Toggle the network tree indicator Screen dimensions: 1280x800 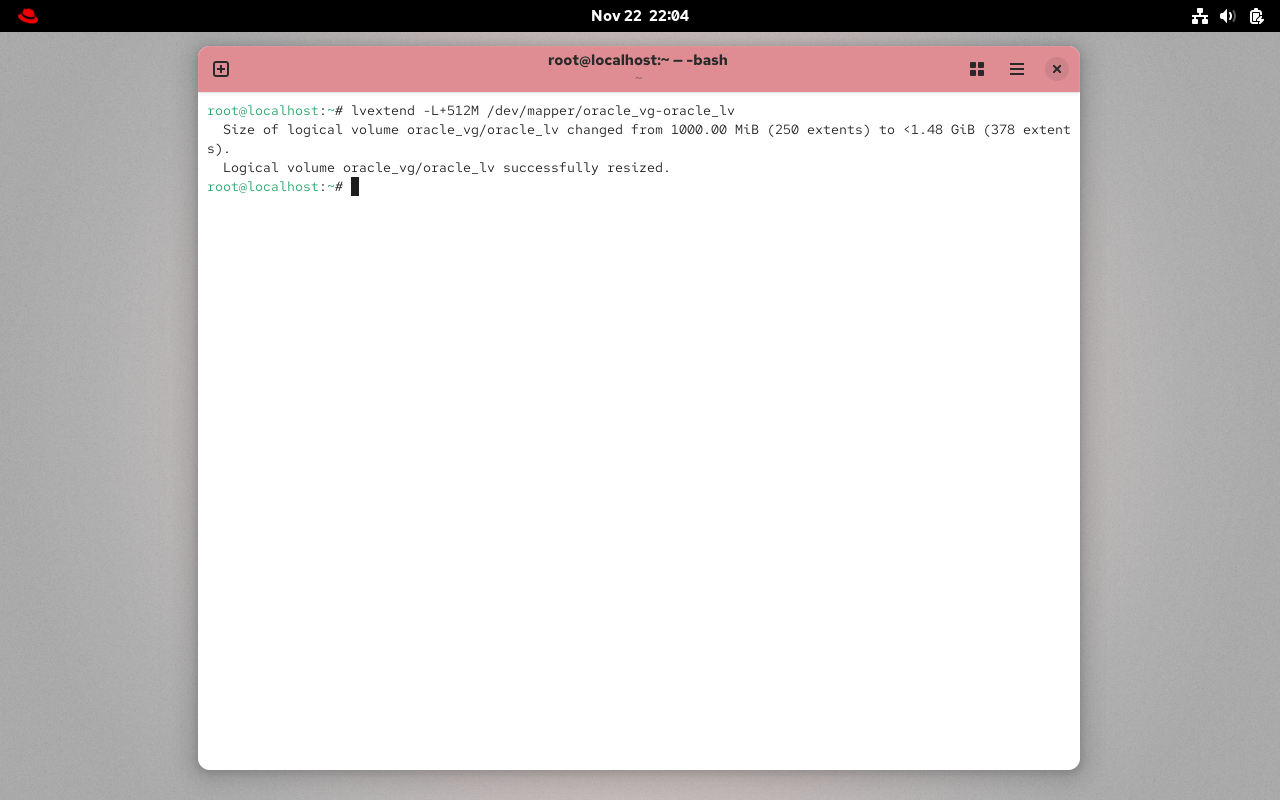click(1200, 16)
